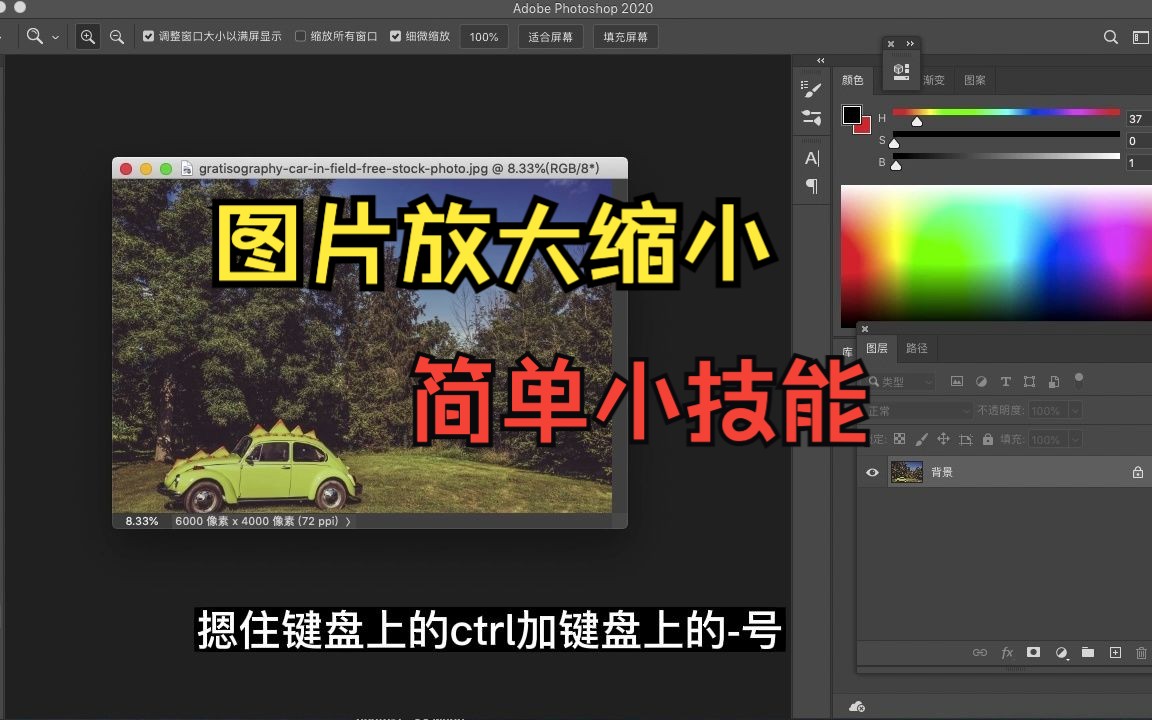This screenshot has height=720, width=1152.
Task: Click the Delete layer trash icon
Action: coord(1141,652)
